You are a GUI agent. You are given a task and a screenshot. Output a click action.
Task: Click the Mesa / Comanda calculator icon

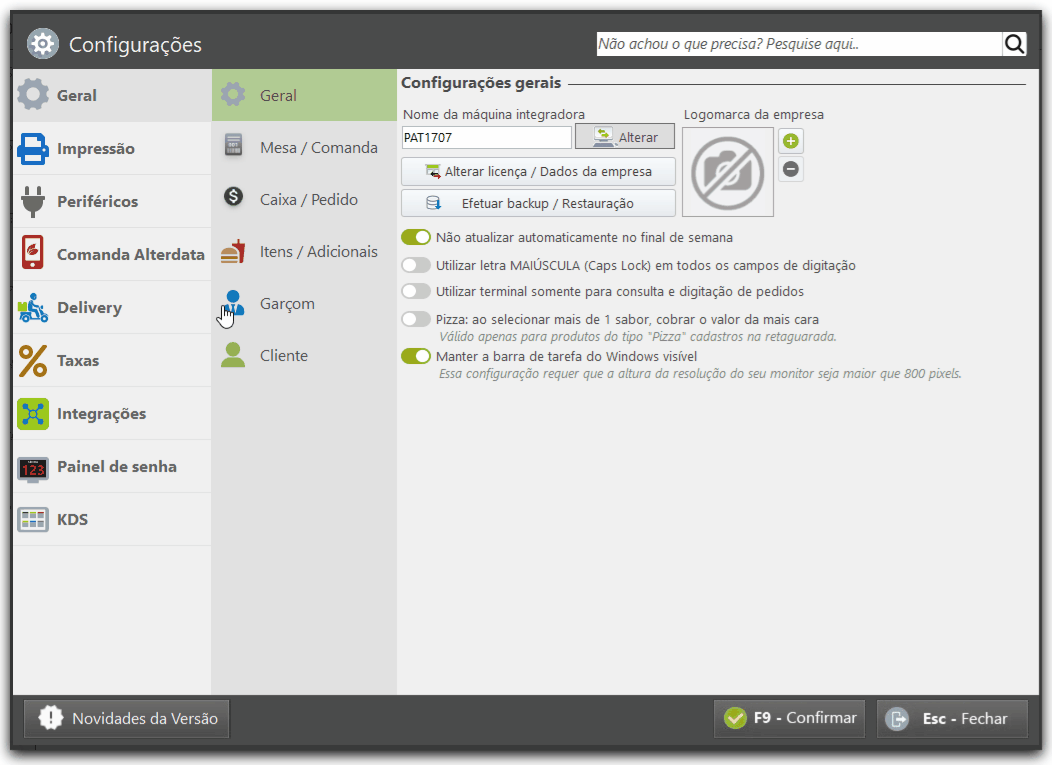point(233,145)
